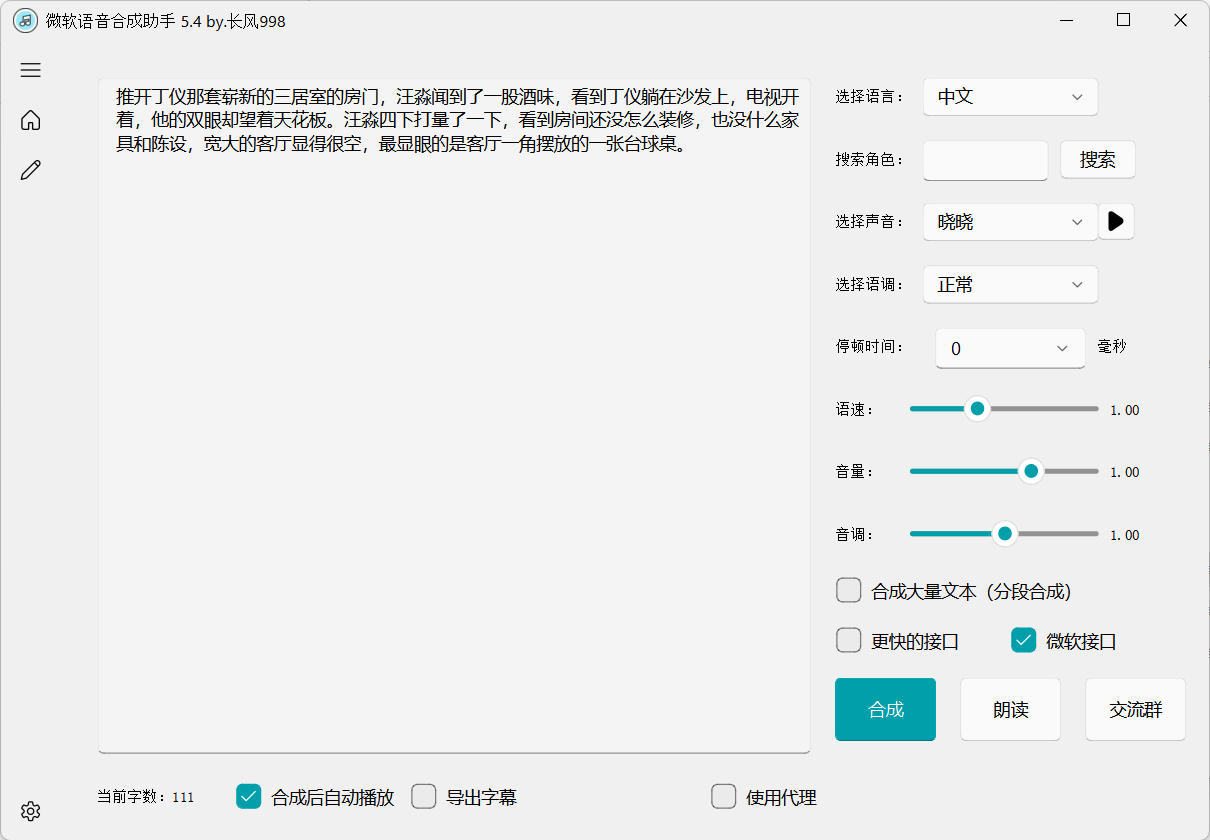Click the 交流群 button
1210x840 pixels.
coord(1136,710)
